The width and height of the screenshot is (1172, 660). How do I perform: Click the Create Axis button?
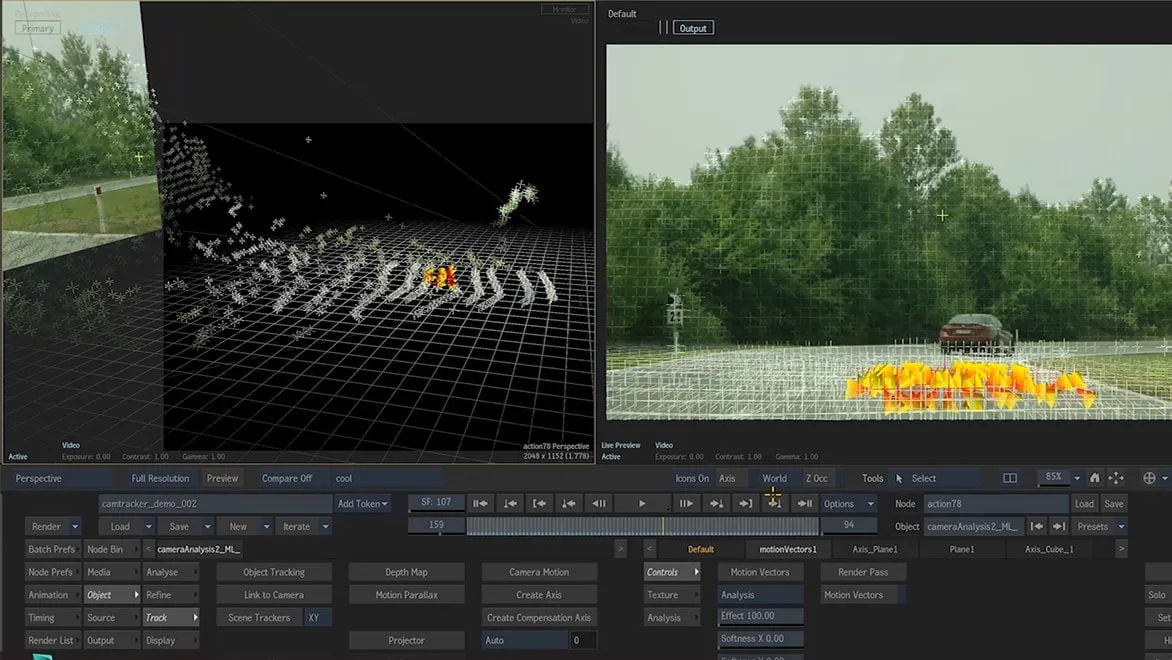(x=539, y=594)
